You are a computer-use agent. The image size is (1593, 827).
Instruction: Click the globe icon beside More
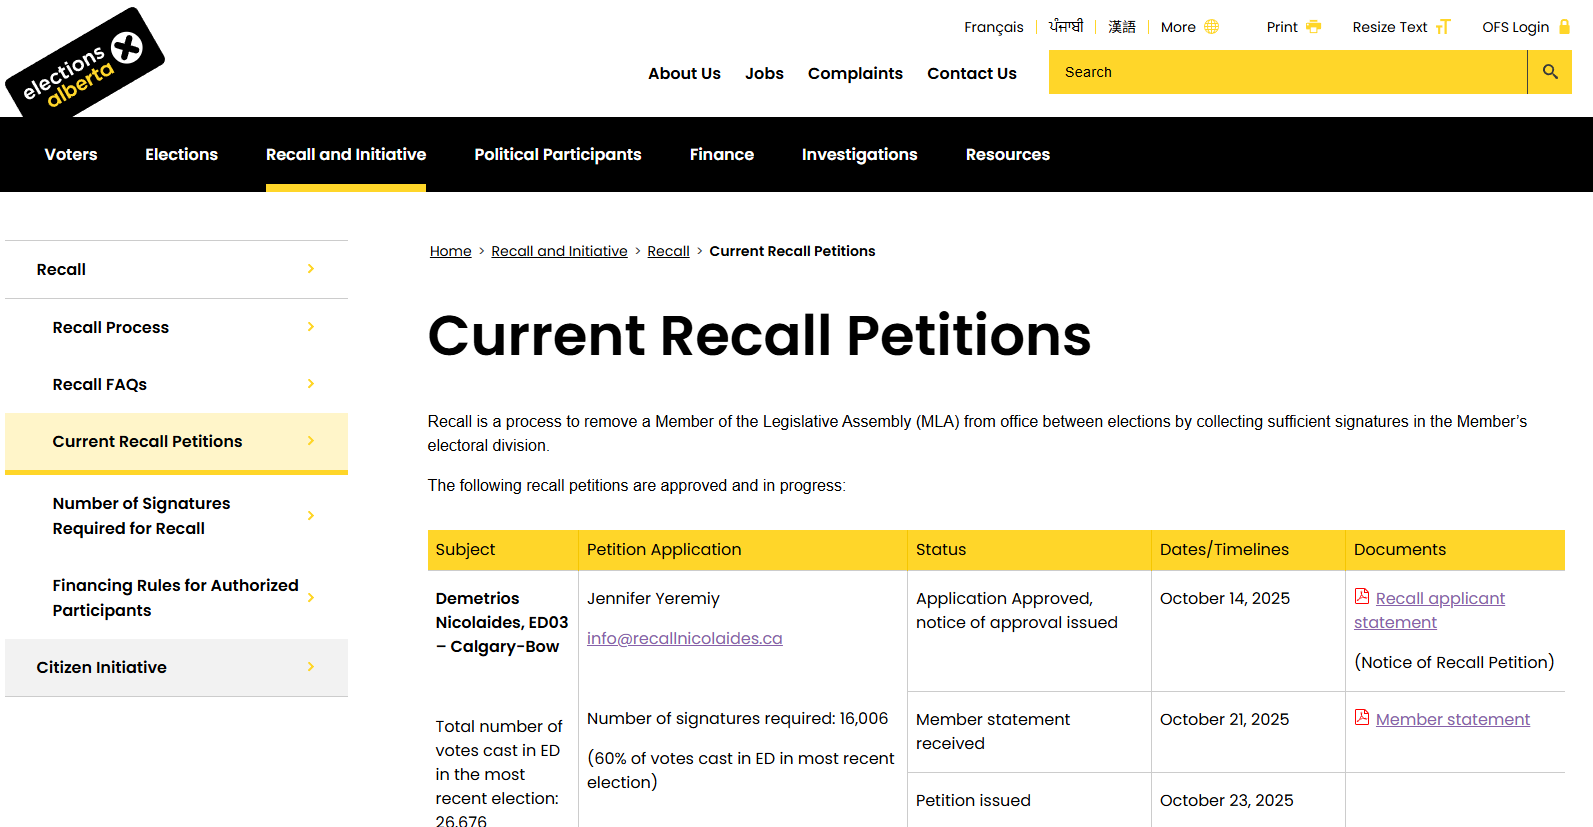(x=1211, y=27)
